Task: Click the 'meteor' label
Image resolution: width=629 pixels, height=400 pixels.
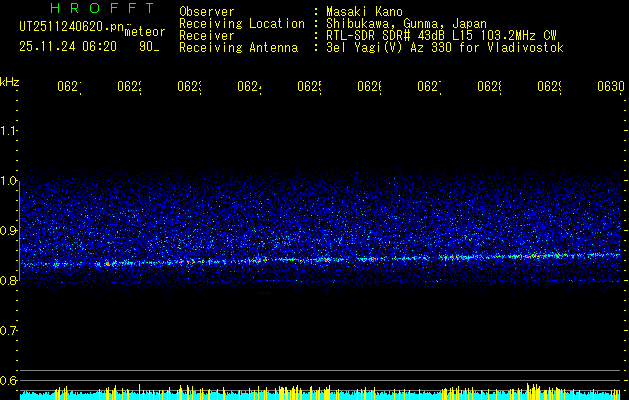Action: point(145,32)
